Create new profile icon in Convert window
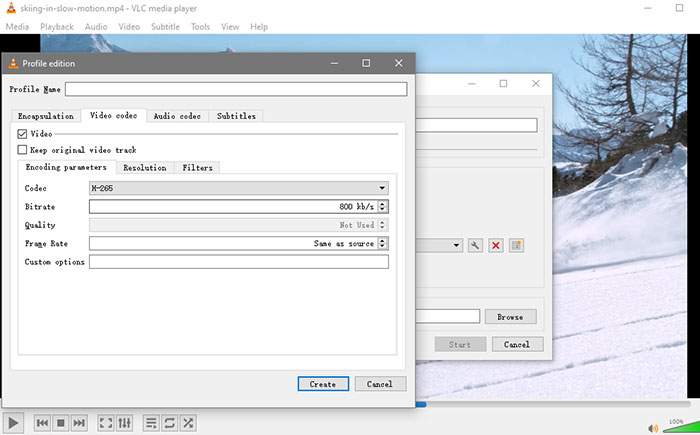 tap(516, 245)
